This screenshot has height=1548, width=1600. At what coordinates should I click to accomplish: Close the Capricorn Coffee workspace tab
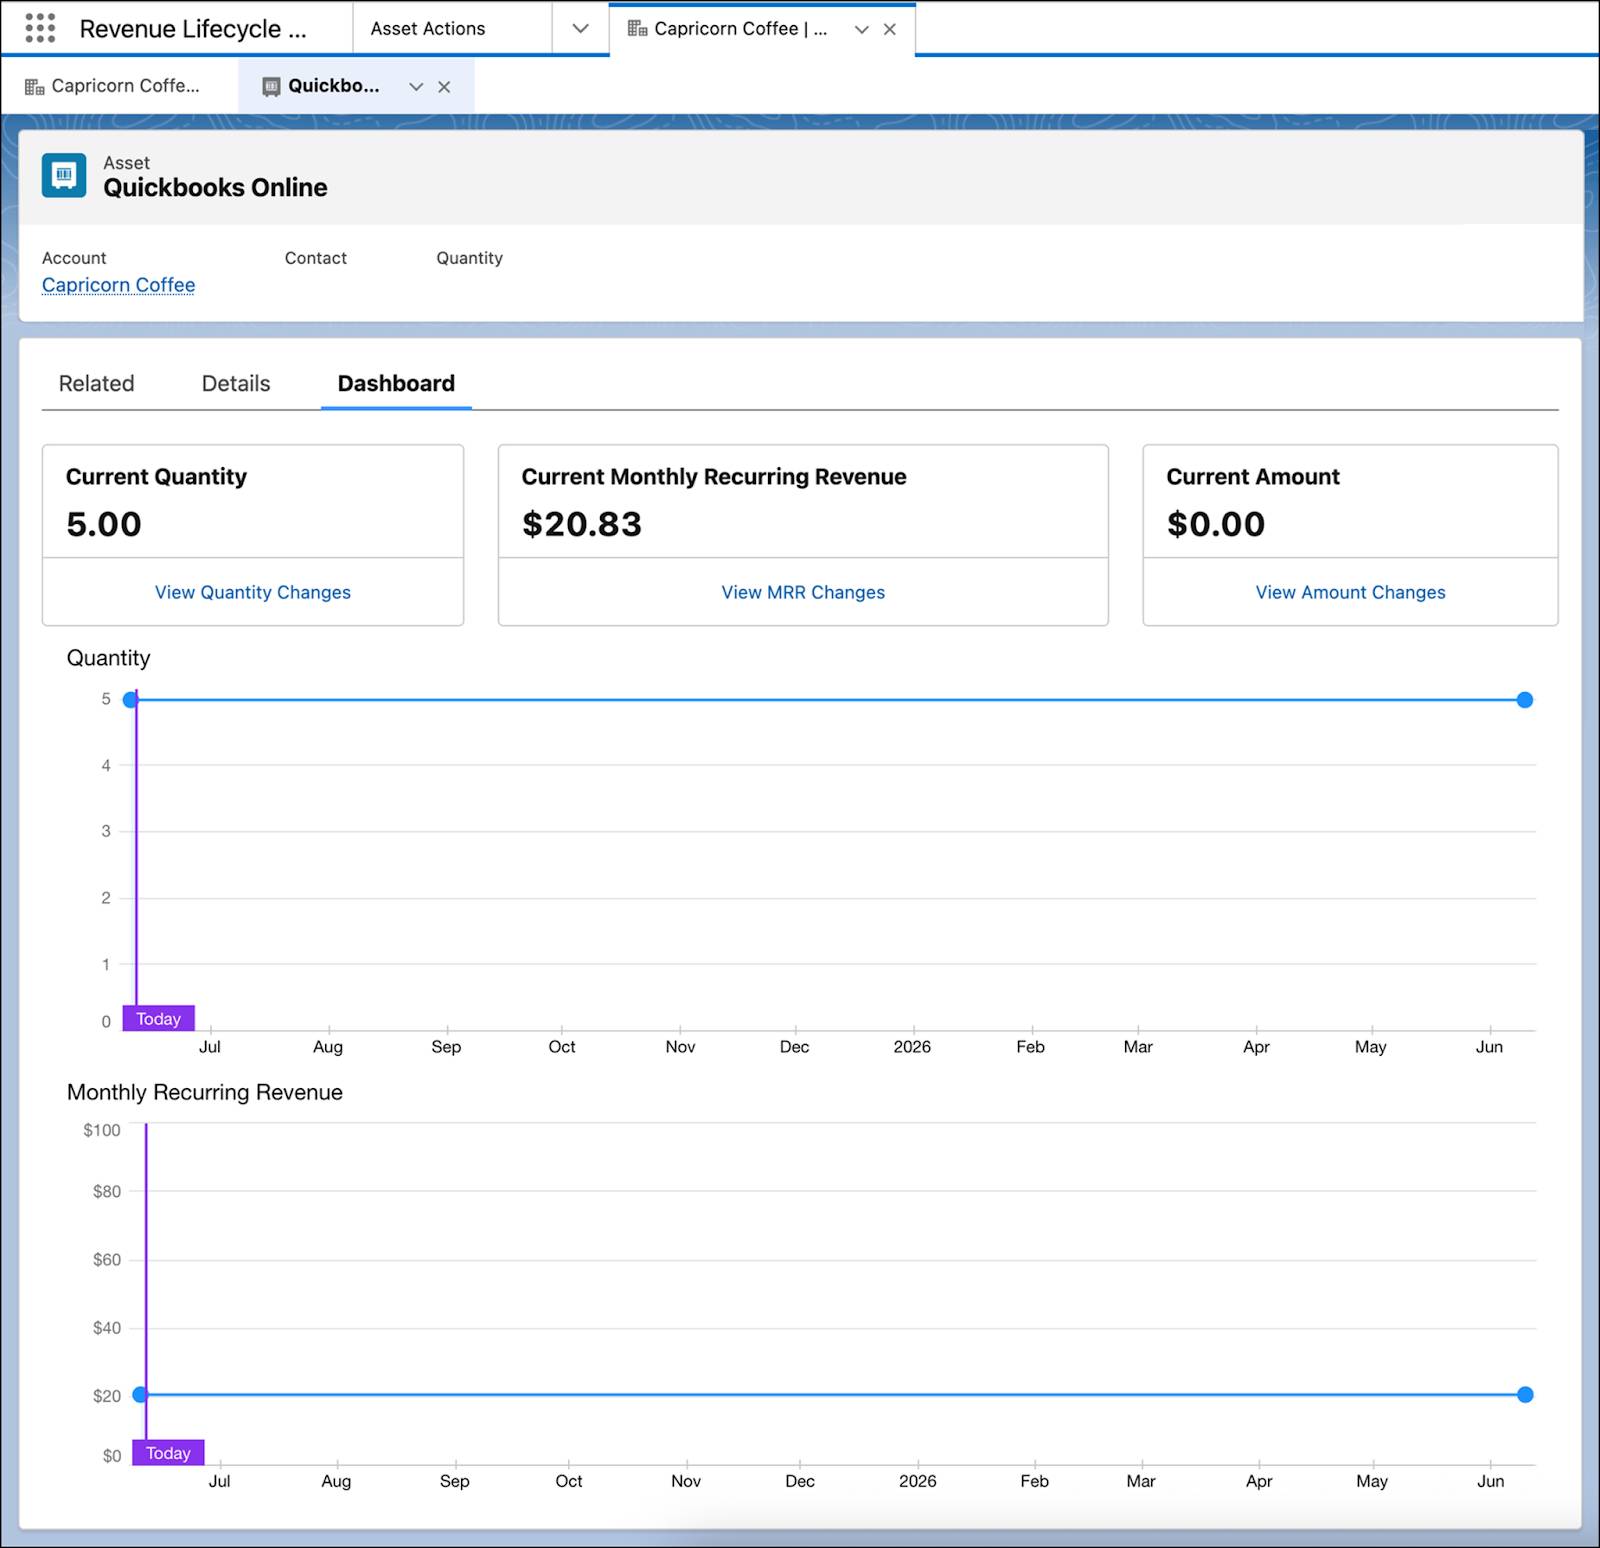(x=889, y=29)
